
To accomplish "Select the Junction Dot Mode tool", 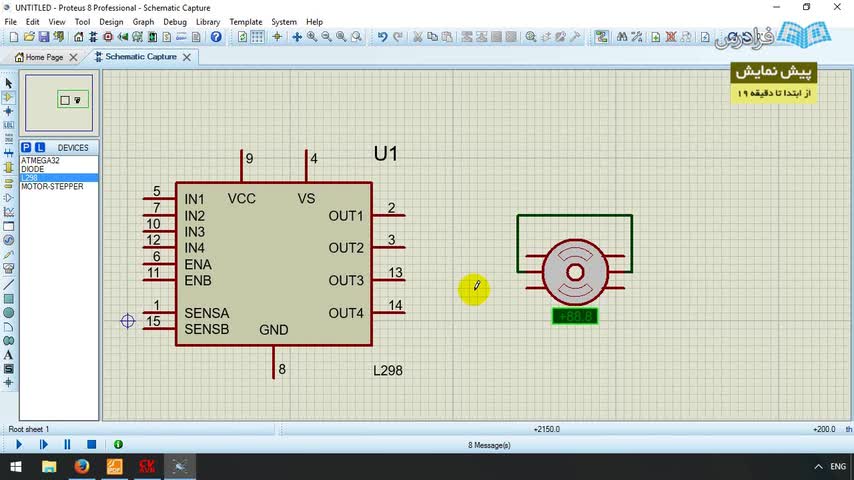I will pyautogui.click(x=8, y=111).
